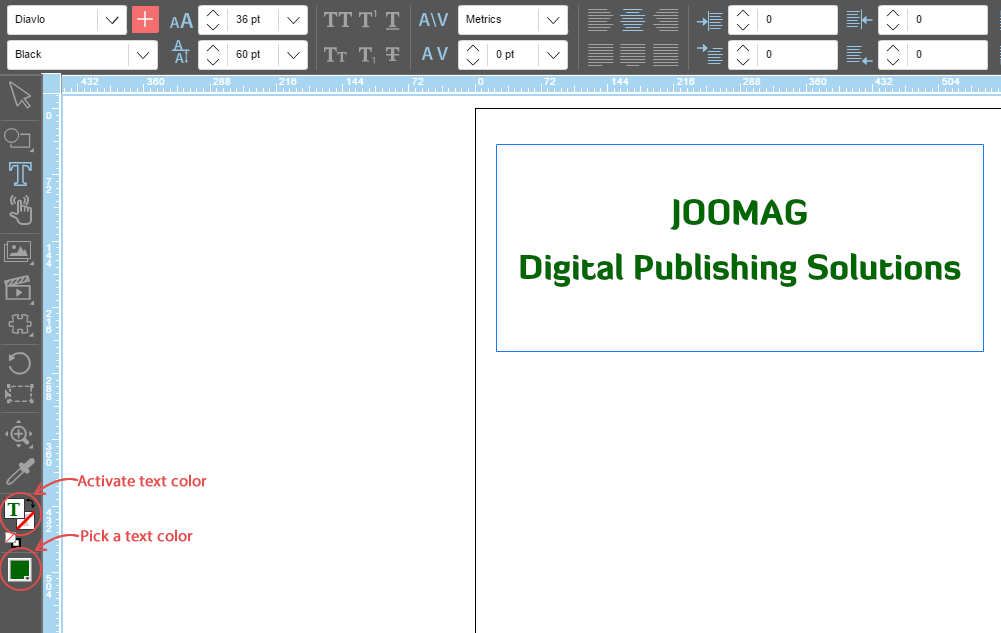Center align the paragraph text
This screenshot has height=633, width=1001.
tap(632, 20)
